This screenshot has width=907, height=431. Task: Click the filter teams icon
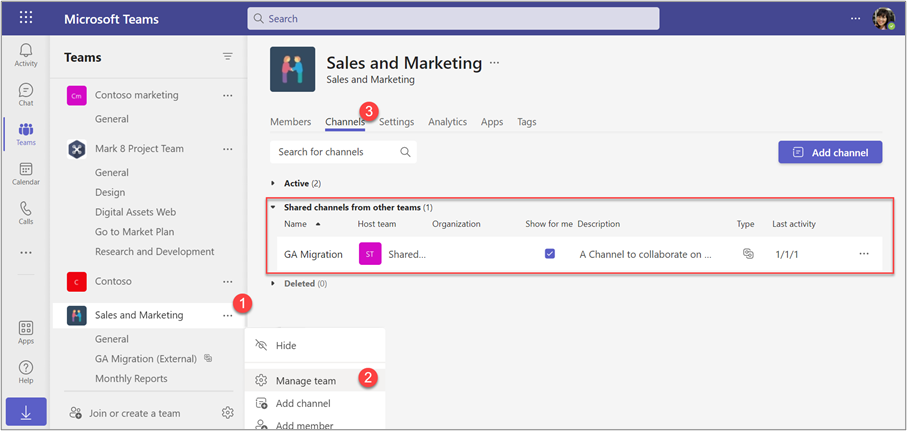click(x=228, y=57)
